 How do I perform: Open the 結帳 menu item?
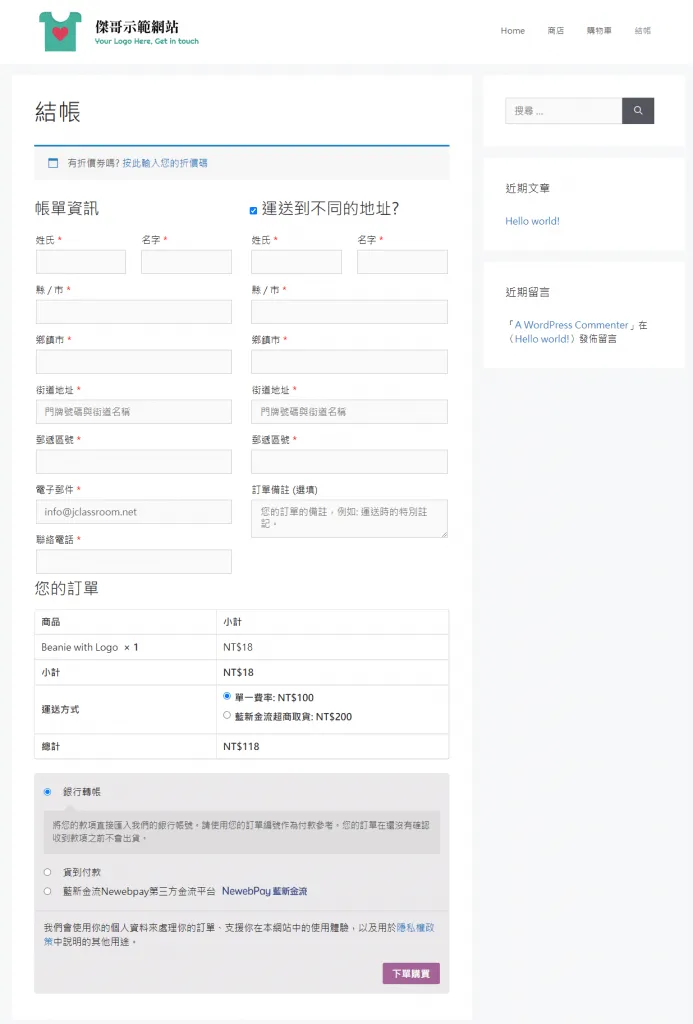(x=643, y=31)
